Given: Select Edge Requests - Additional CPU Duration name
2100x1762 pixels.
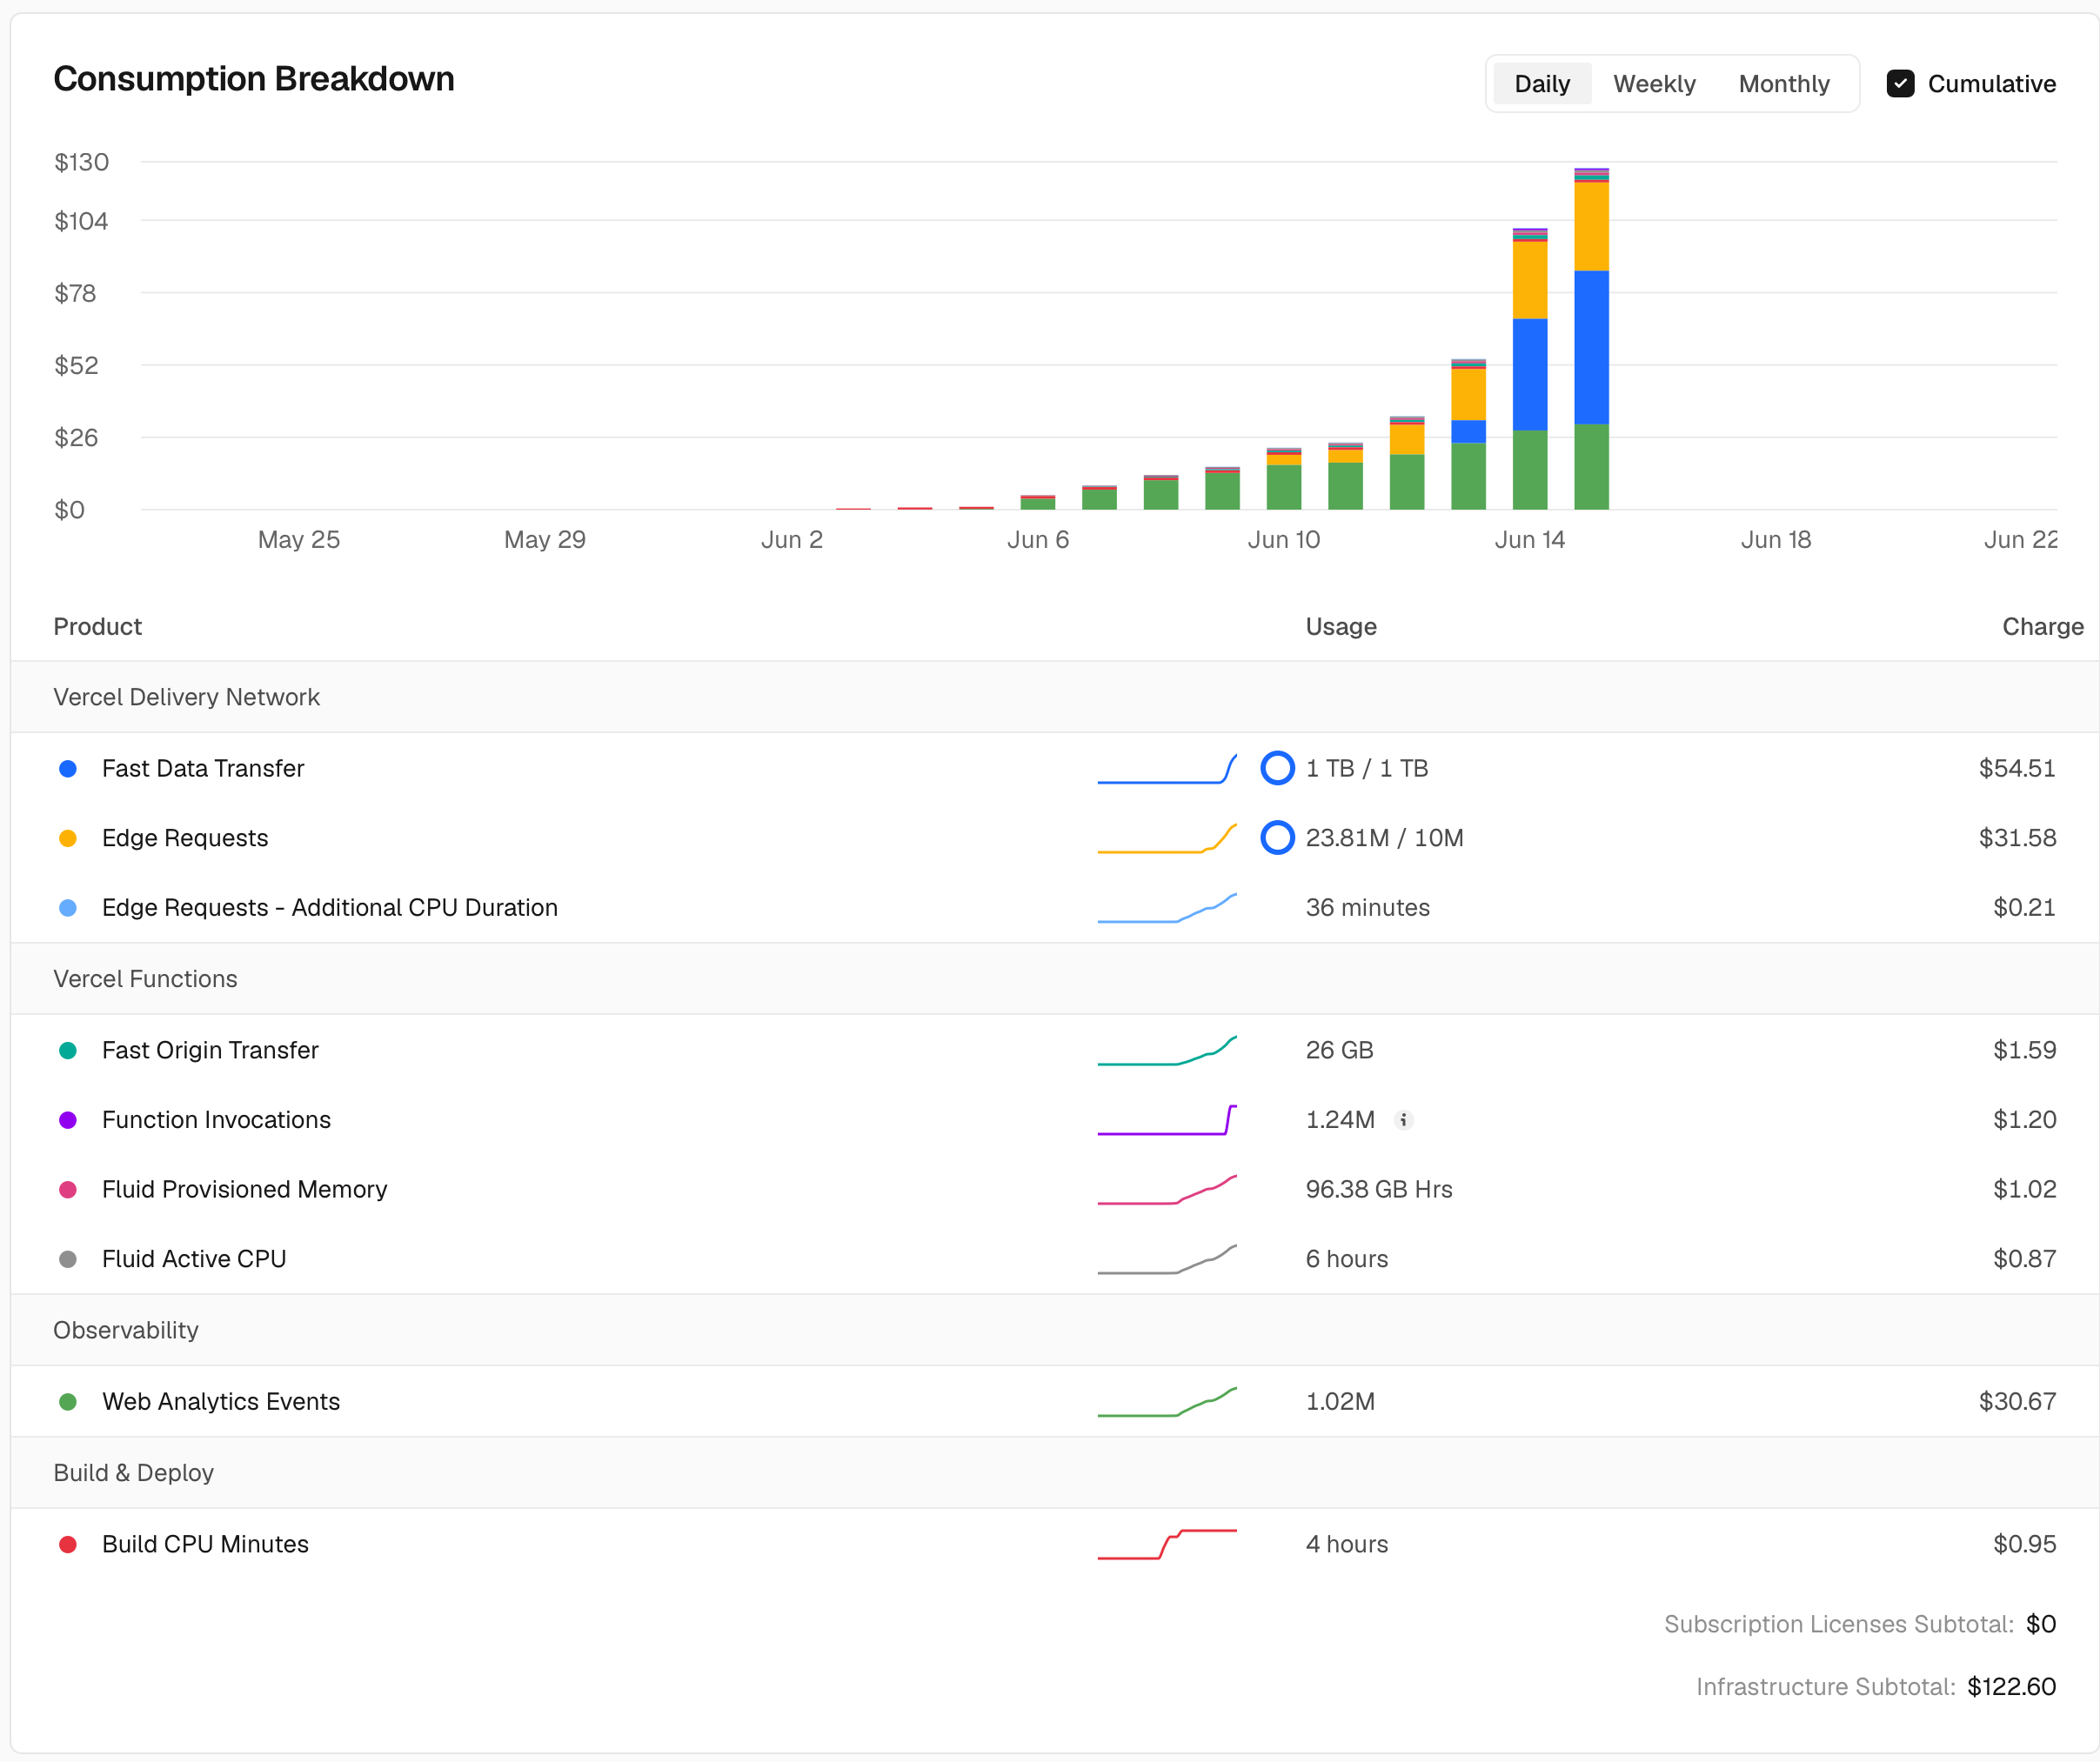Looking at the screenshot, I should click(x=330, y=908).
